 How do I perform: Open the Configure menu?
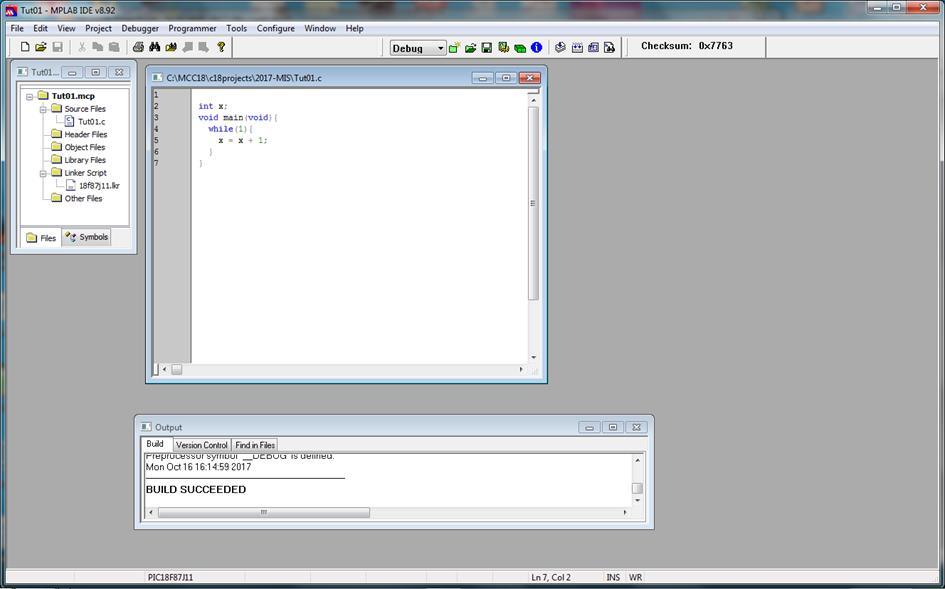(275, 28)
